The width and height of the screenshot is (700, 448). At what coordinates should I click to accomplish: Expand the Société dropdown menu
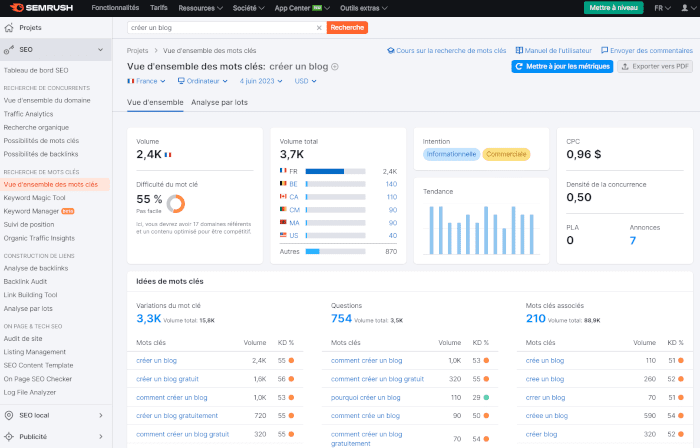coord(249,8)
